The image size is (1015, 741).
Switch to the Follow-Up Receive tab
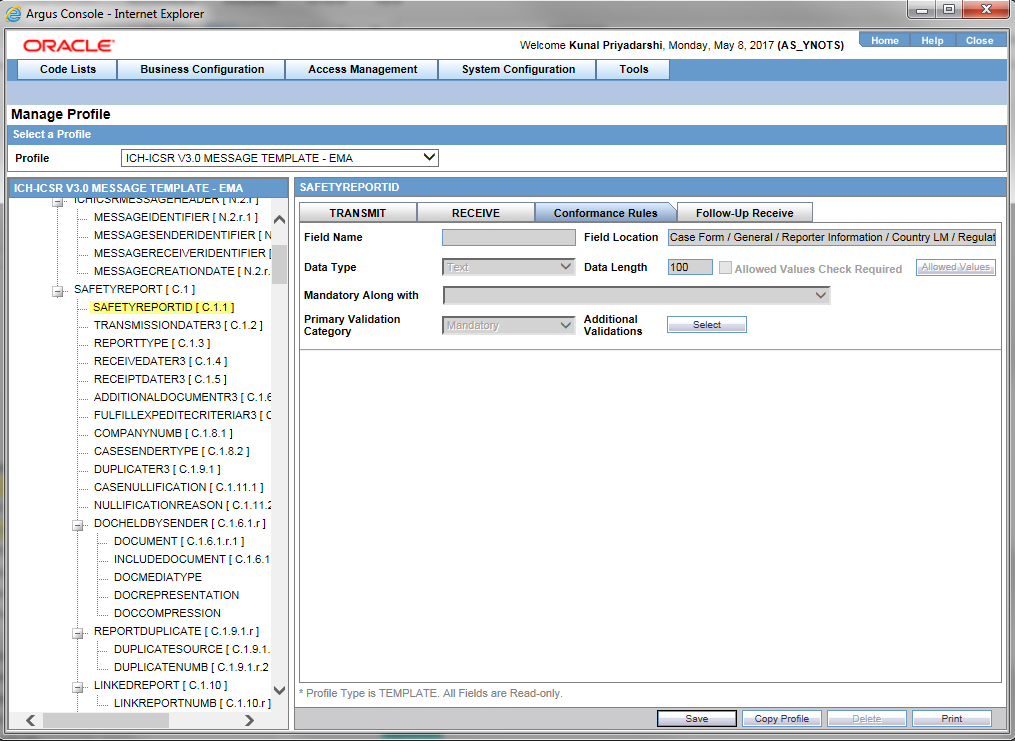click(x=744, y=213)
